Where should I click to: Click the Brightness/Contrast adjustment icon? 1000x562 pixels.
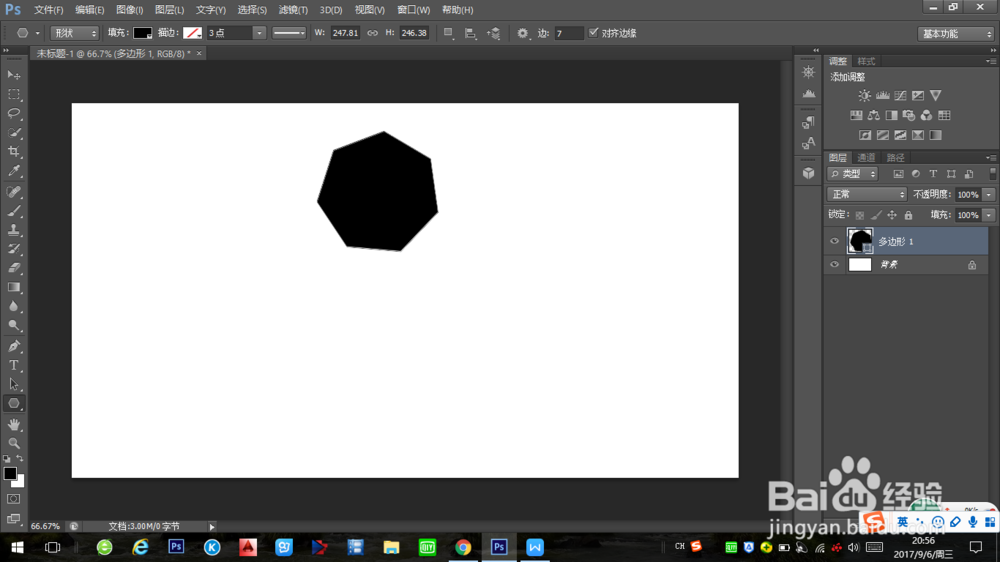pyautogui.click(x=864, y=96)
